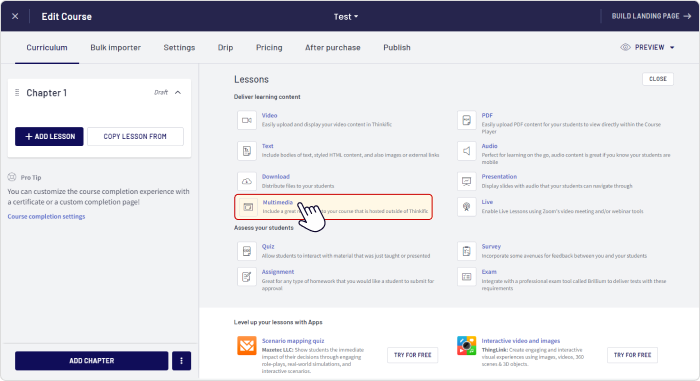This screenshot has height=381, width=700.
Task: Click the Download cloud icon
Action: (x=247, y=181)
